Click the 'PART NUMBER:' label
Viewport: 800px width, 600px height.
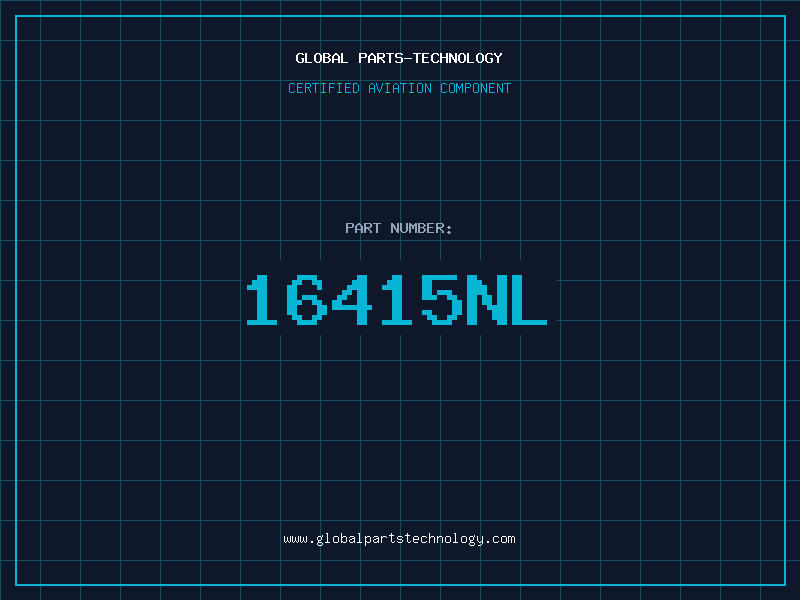coord(398,228)
